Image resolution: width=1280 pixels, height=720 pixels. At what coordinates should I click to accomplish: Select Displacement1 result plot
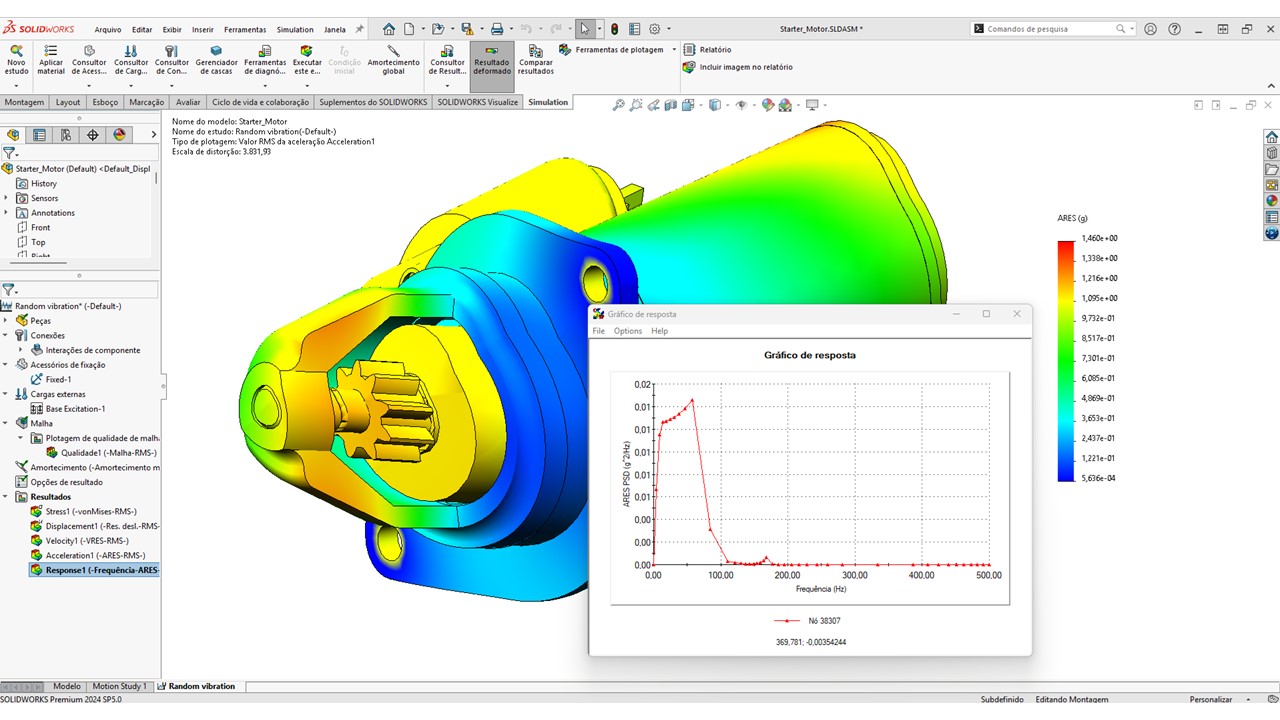95,526
